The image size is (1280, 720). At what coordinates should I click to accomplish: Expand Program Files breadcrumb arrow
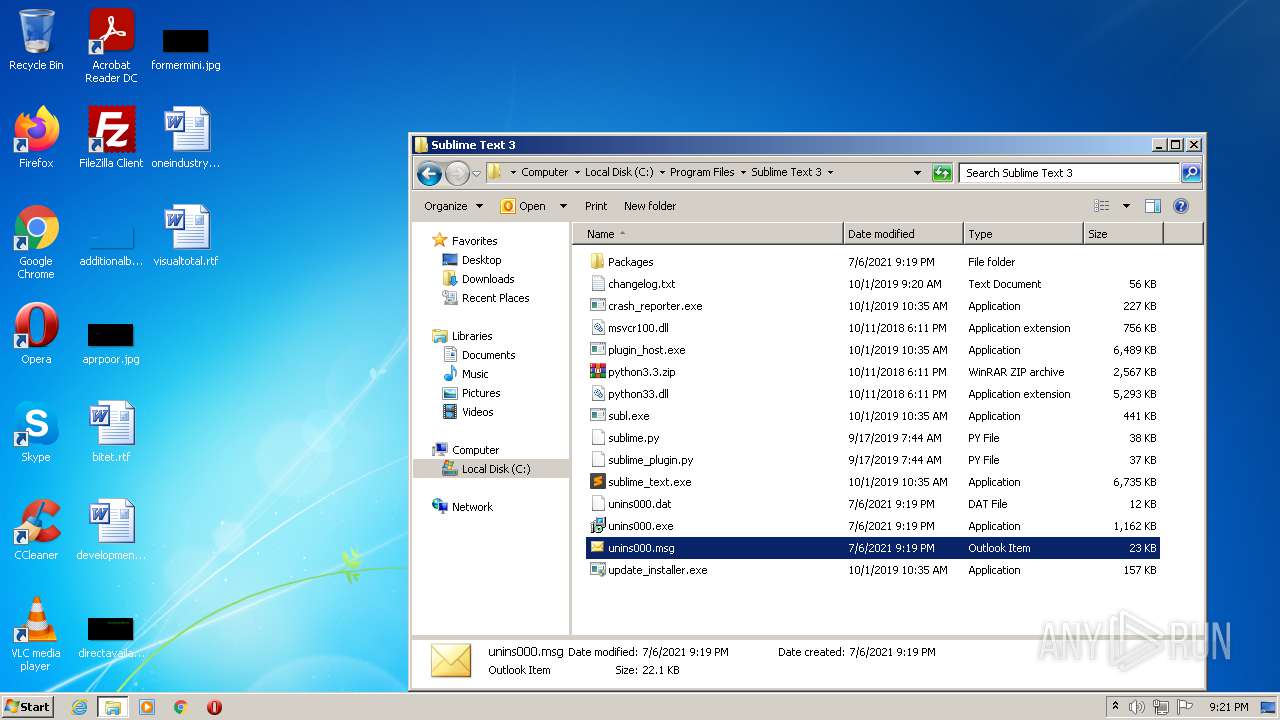(x=744, y=172)
